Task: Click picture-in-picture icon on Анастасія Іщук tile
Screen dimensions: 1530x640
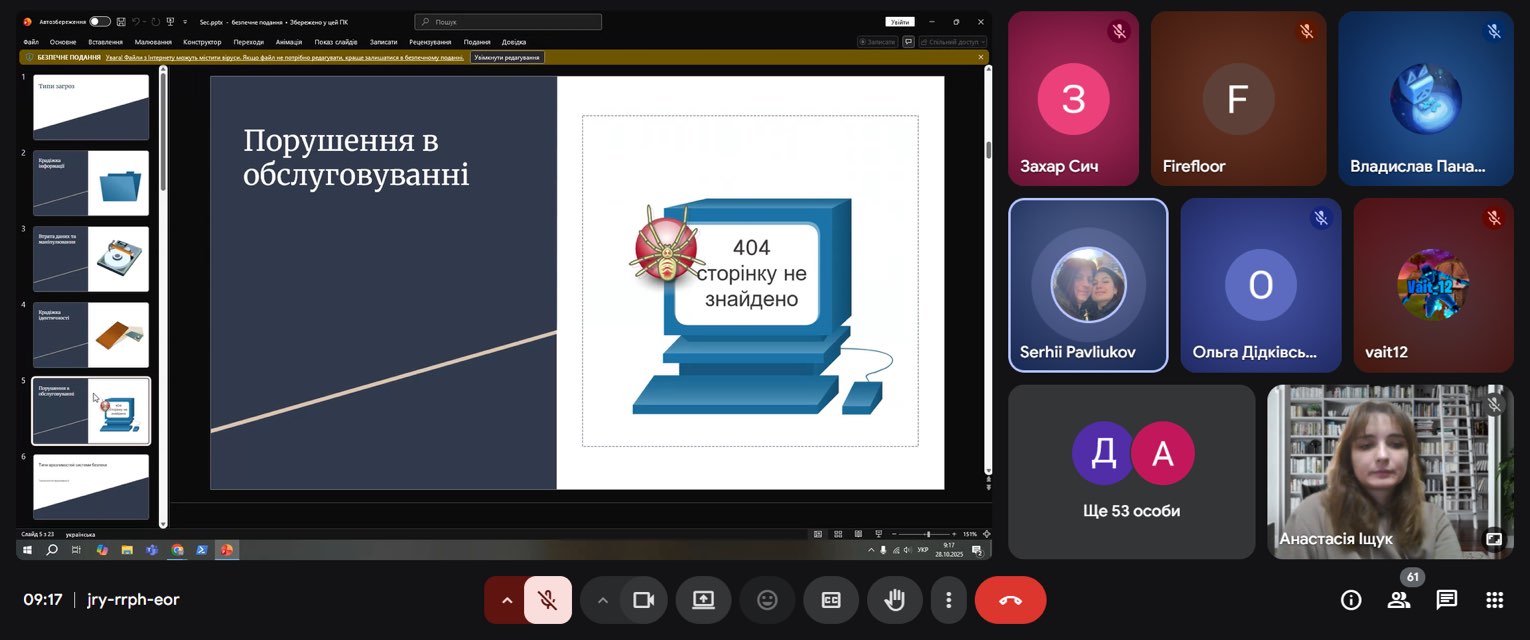Action: (x=1494, y=538)
